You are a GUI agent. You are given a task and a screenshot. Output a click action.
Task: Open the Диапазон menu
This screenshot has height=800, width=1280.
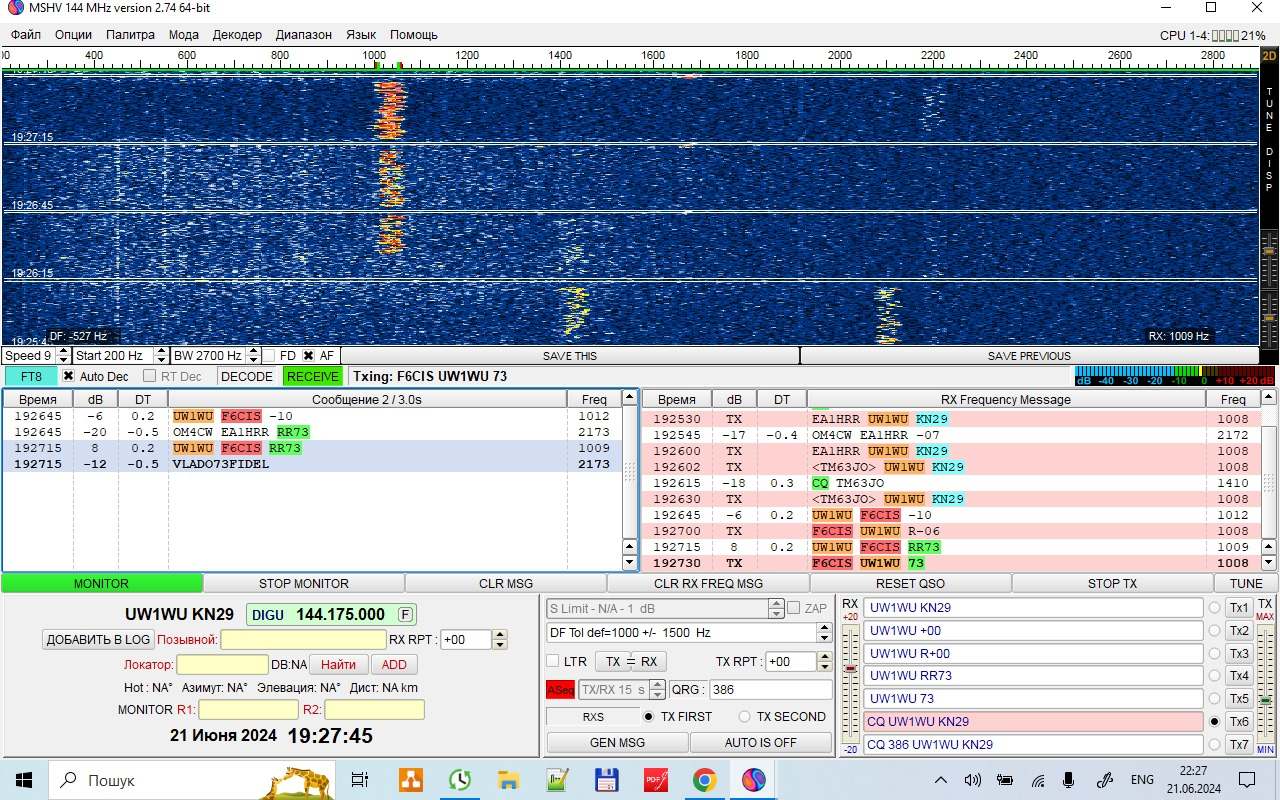pyautogui.click(x=303, y=34)
